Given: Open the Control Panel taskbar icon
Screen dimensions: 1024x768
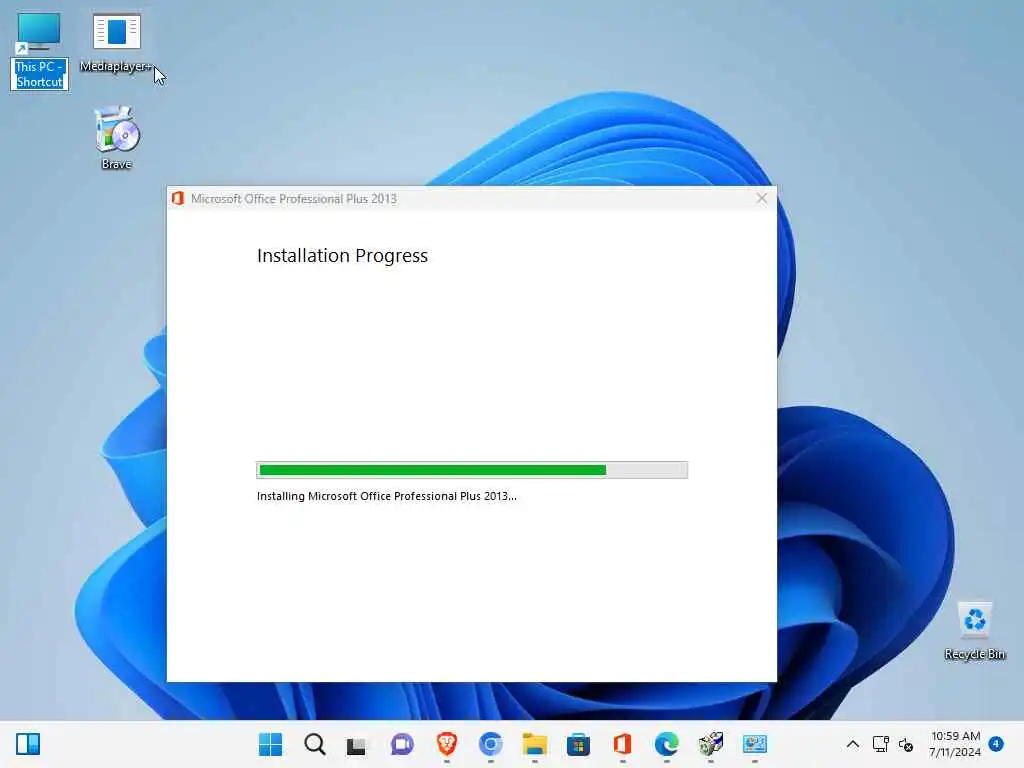Looking at the screenshot, I should pos(754,744).
